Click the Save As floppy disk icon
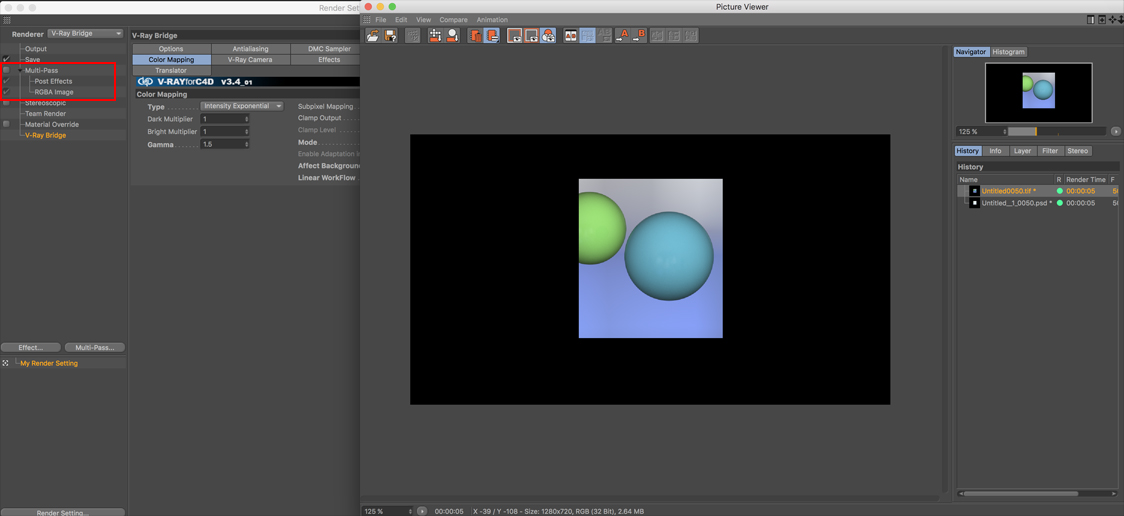 [x=391, y=36]
